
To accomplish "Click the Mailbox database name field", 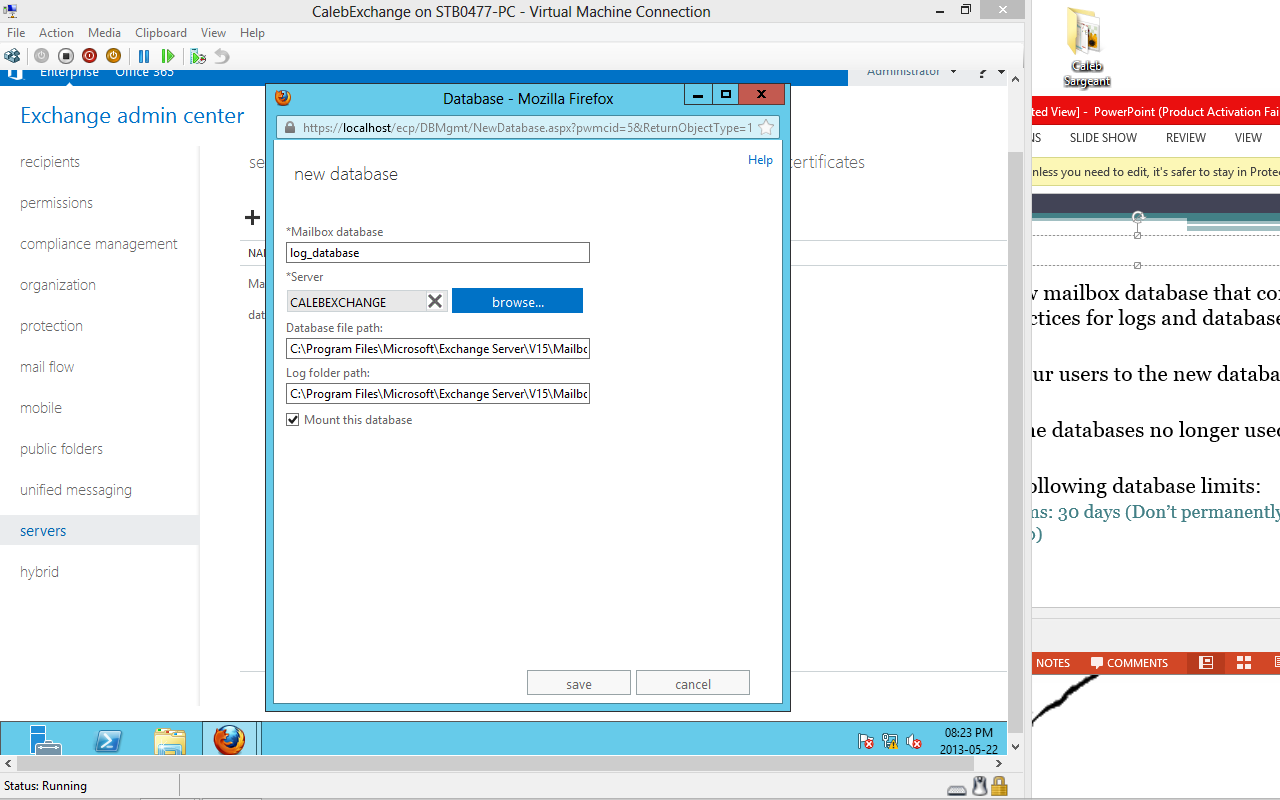I will pos(438,253).
